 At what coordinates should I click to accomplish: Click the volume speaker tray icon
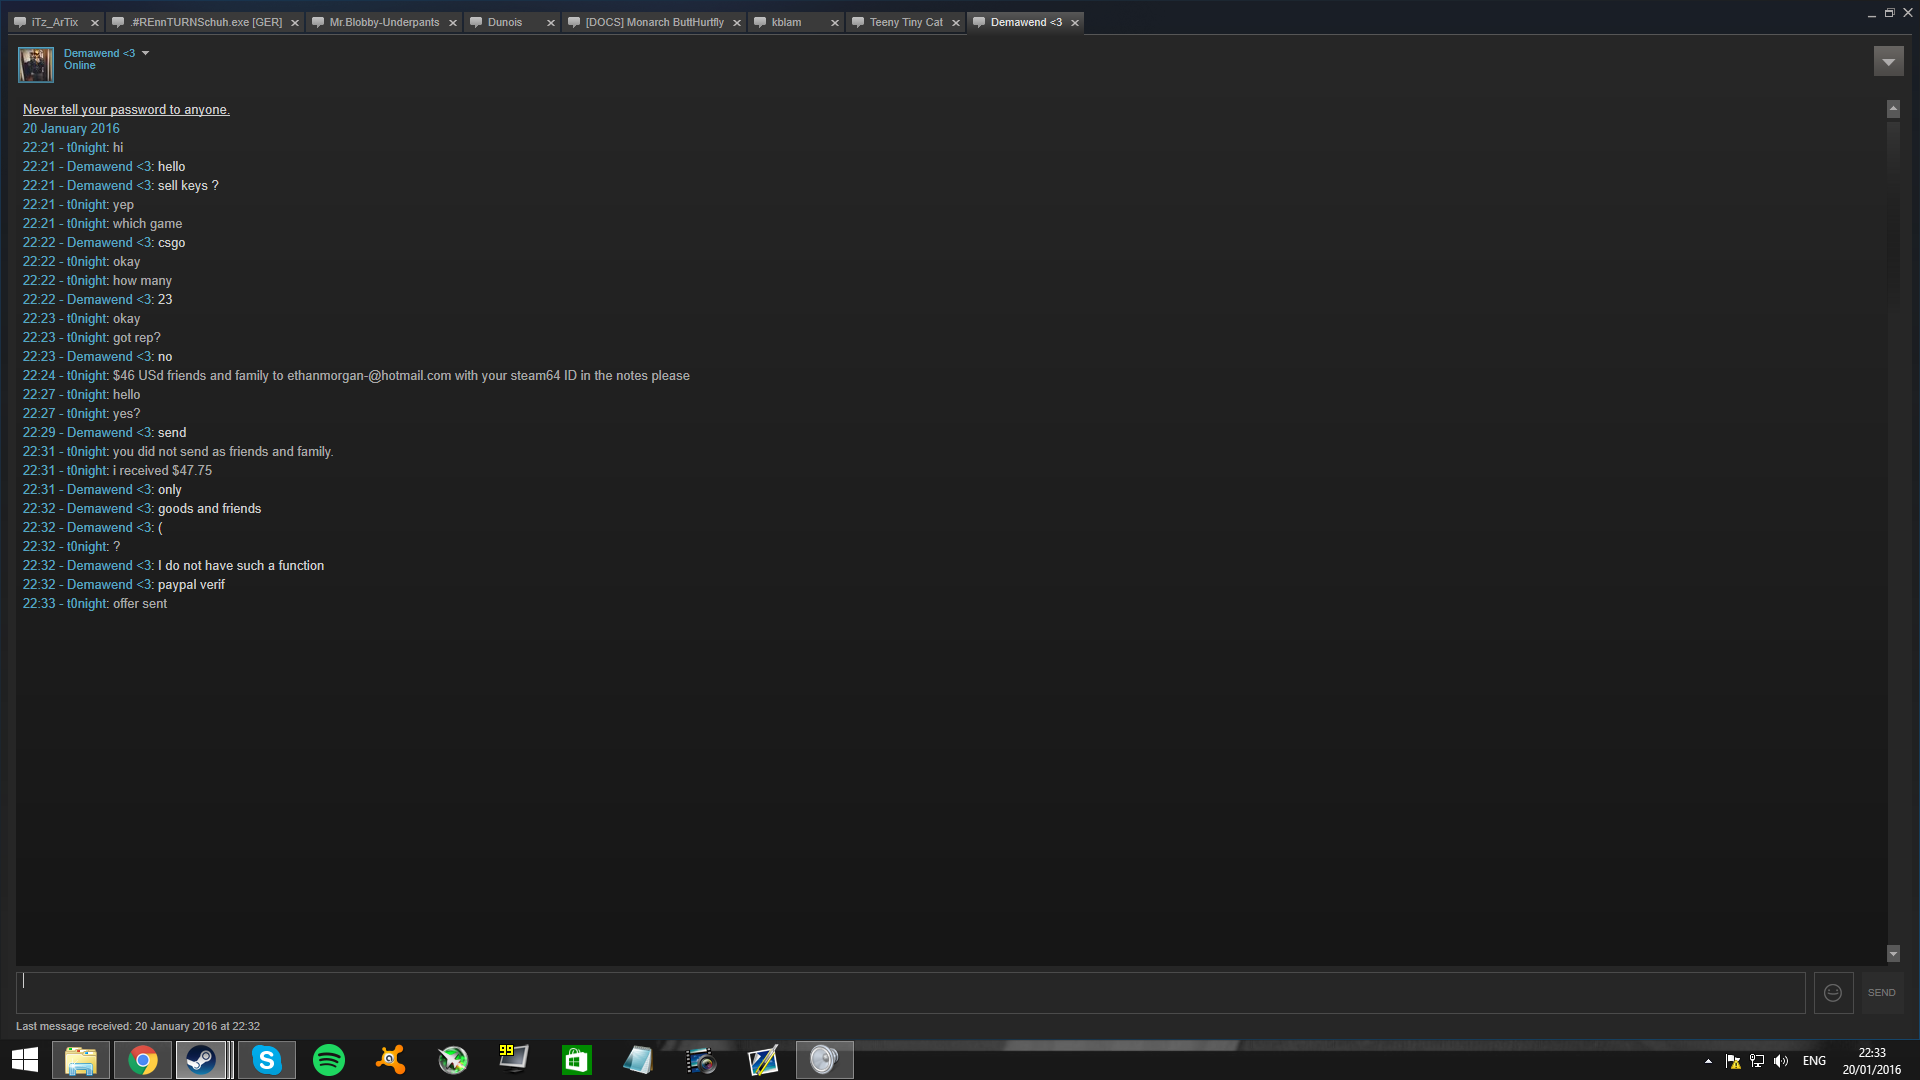coord(1781,1061)
